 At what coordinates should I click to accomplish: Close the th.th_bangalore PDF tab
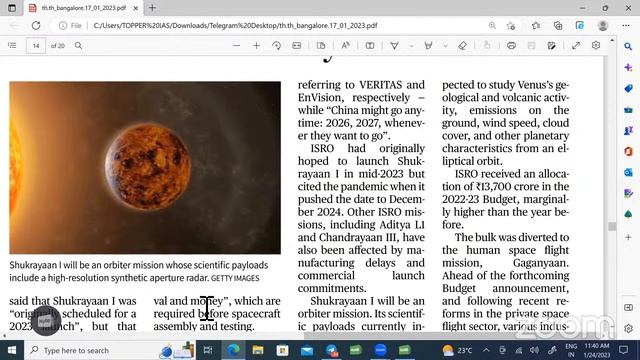(136, 8)
